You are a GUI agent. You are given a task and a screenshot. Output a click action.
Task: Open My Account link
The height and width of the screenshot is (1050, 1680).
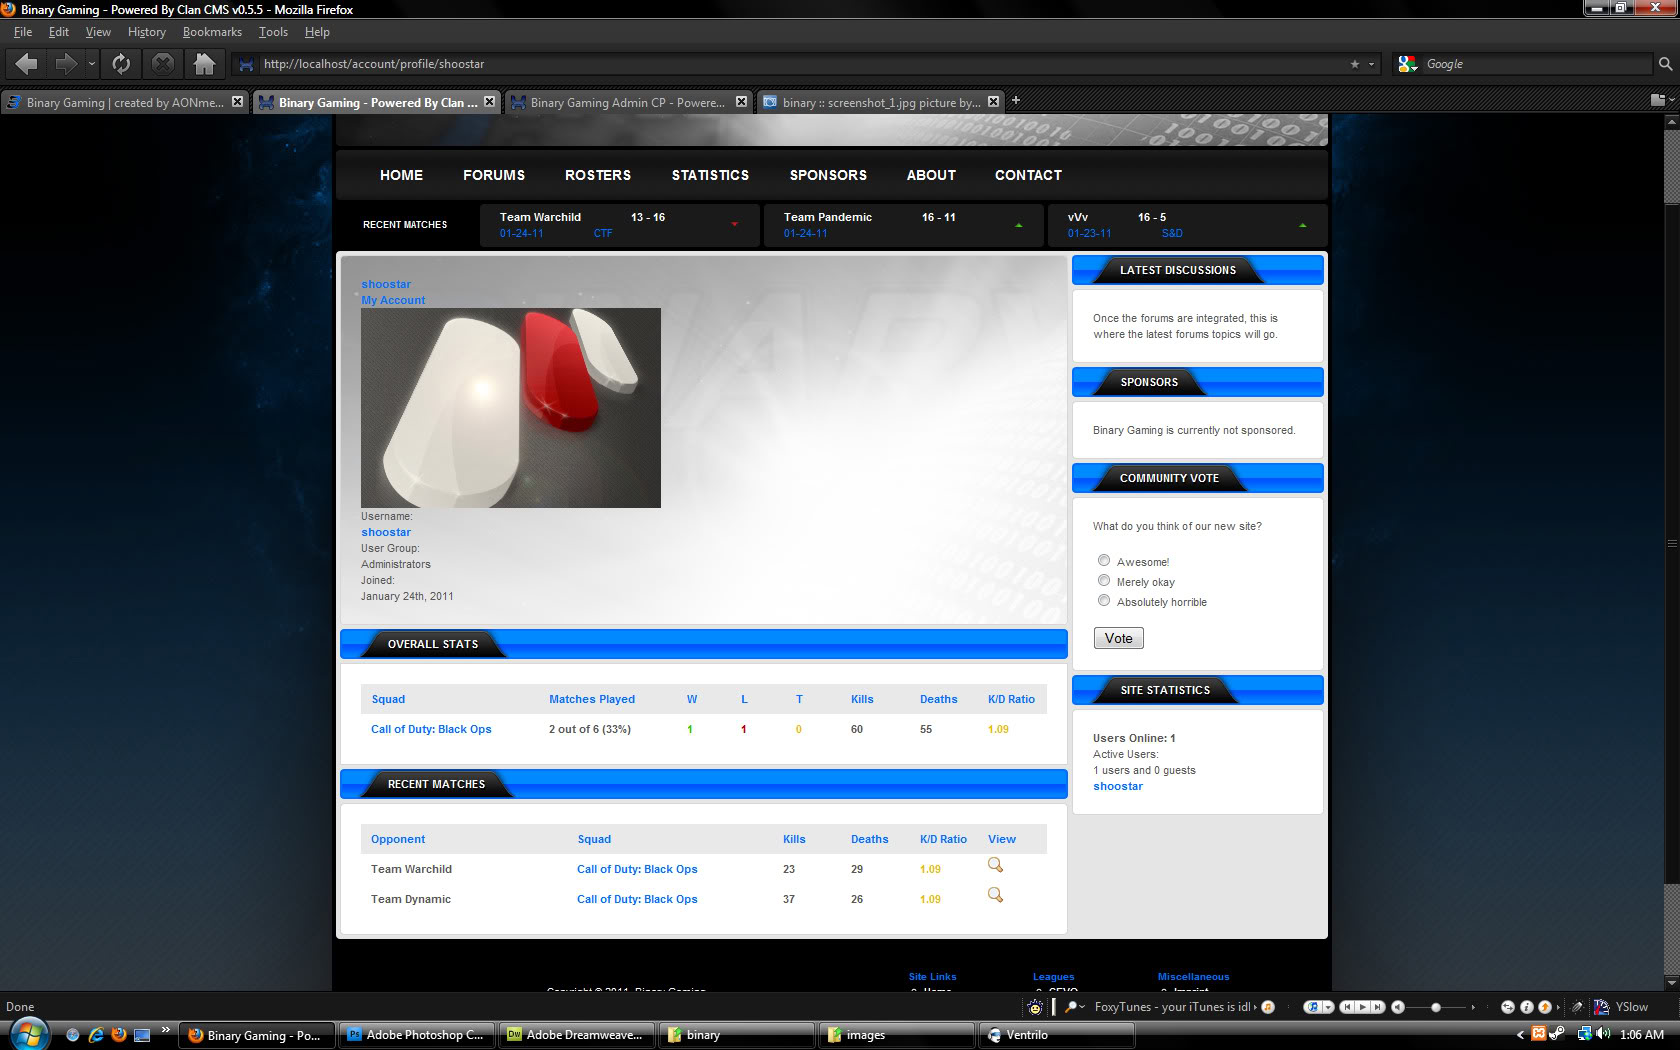pyautogui.click(x=393, y=300)
